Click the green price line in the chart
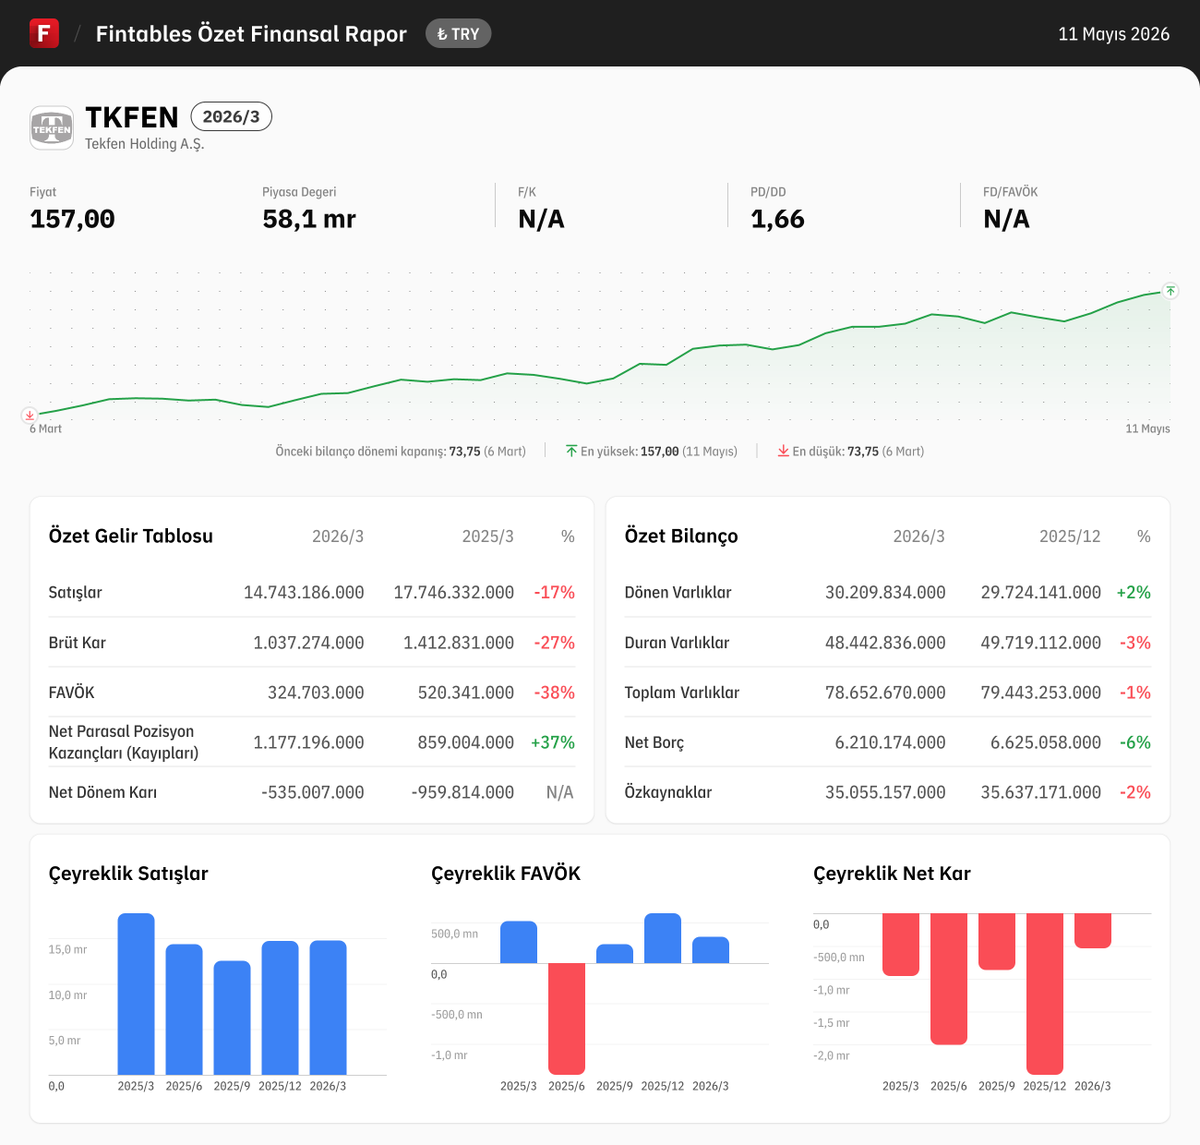The image size is (1200, 1145). coord(600,380)
